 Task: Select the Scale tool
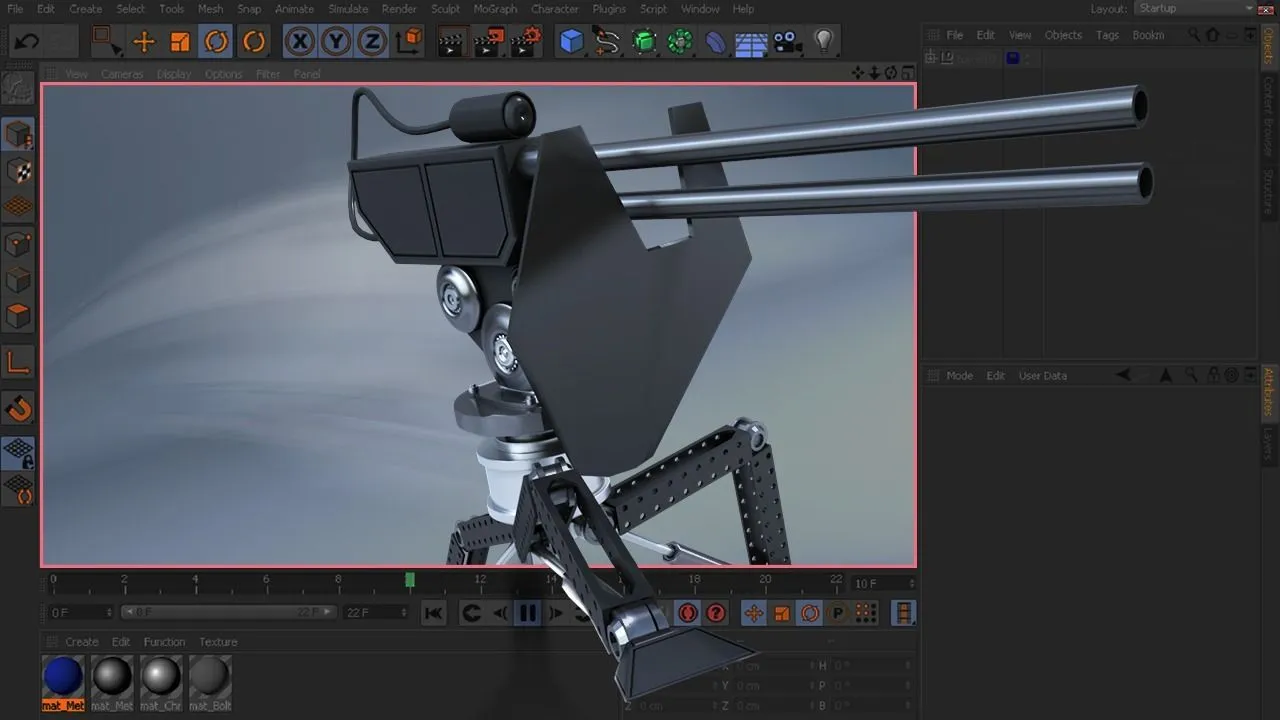[181, 40]
